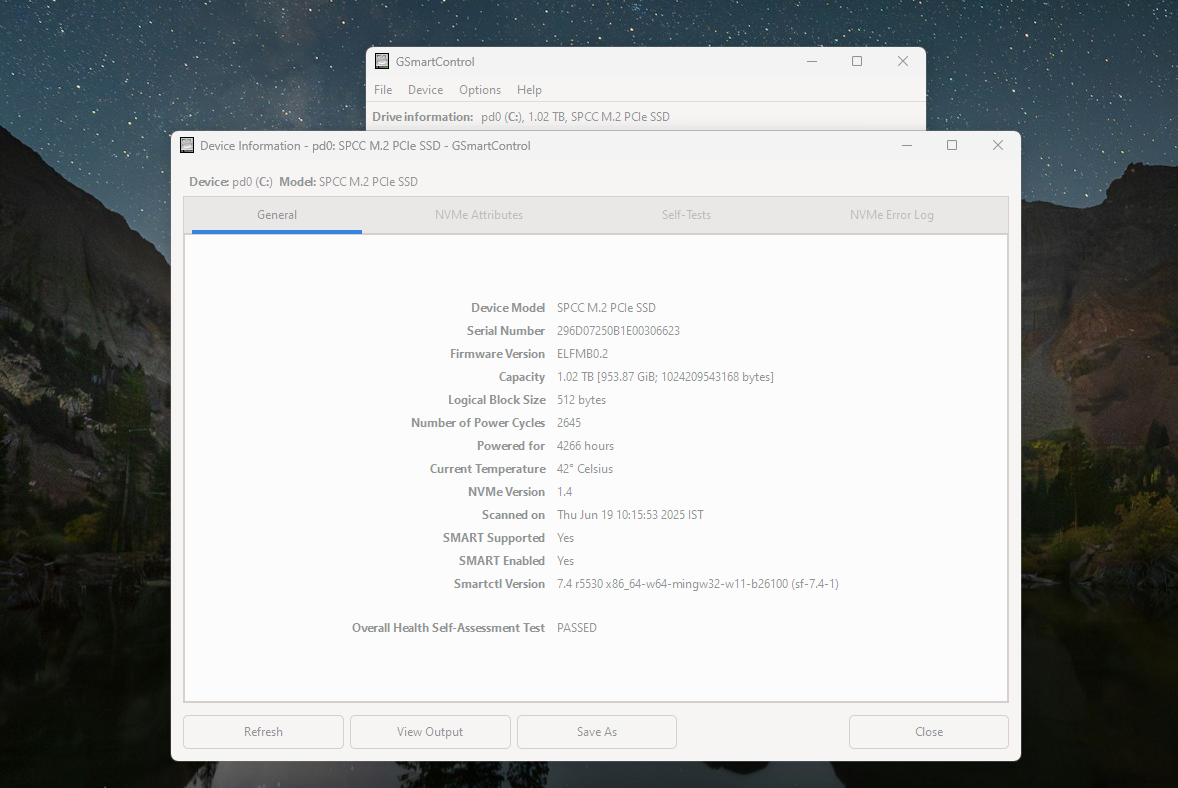Minimize the Device Information dialog window
The height and width of the screenshot is (788, 1178).
906,145
